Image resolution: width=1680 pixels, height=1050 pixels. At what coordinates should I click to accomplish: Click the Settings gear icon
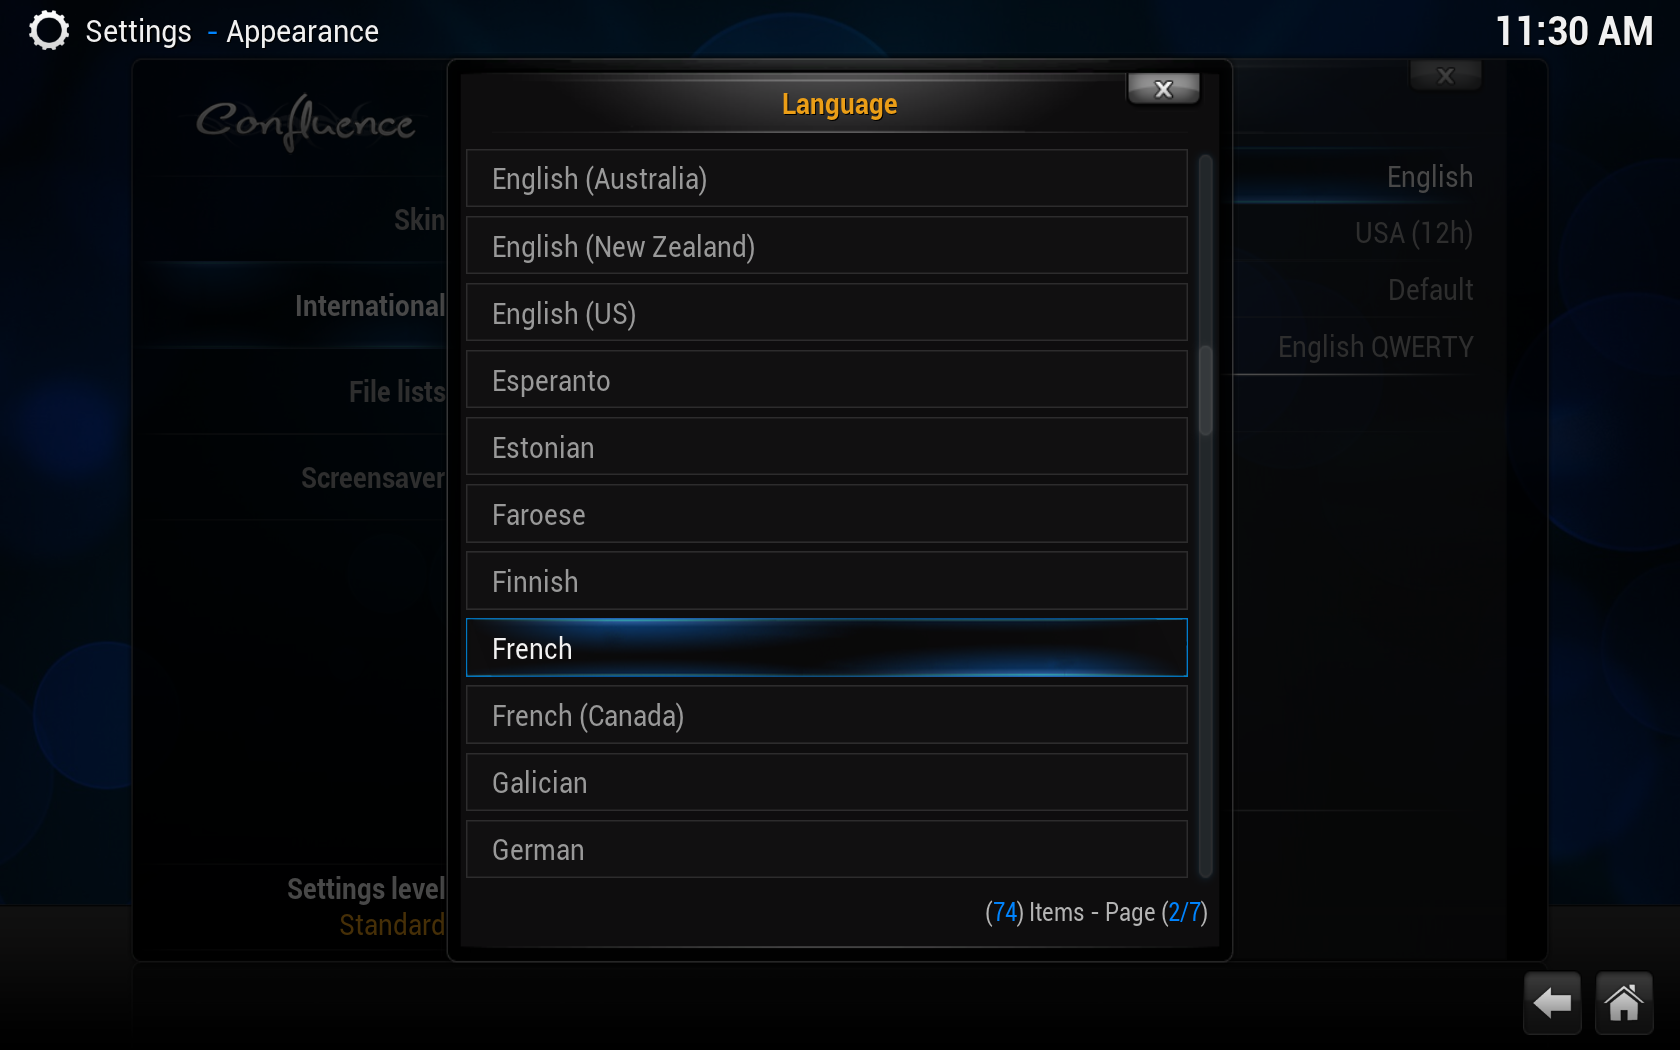point(48,31)
